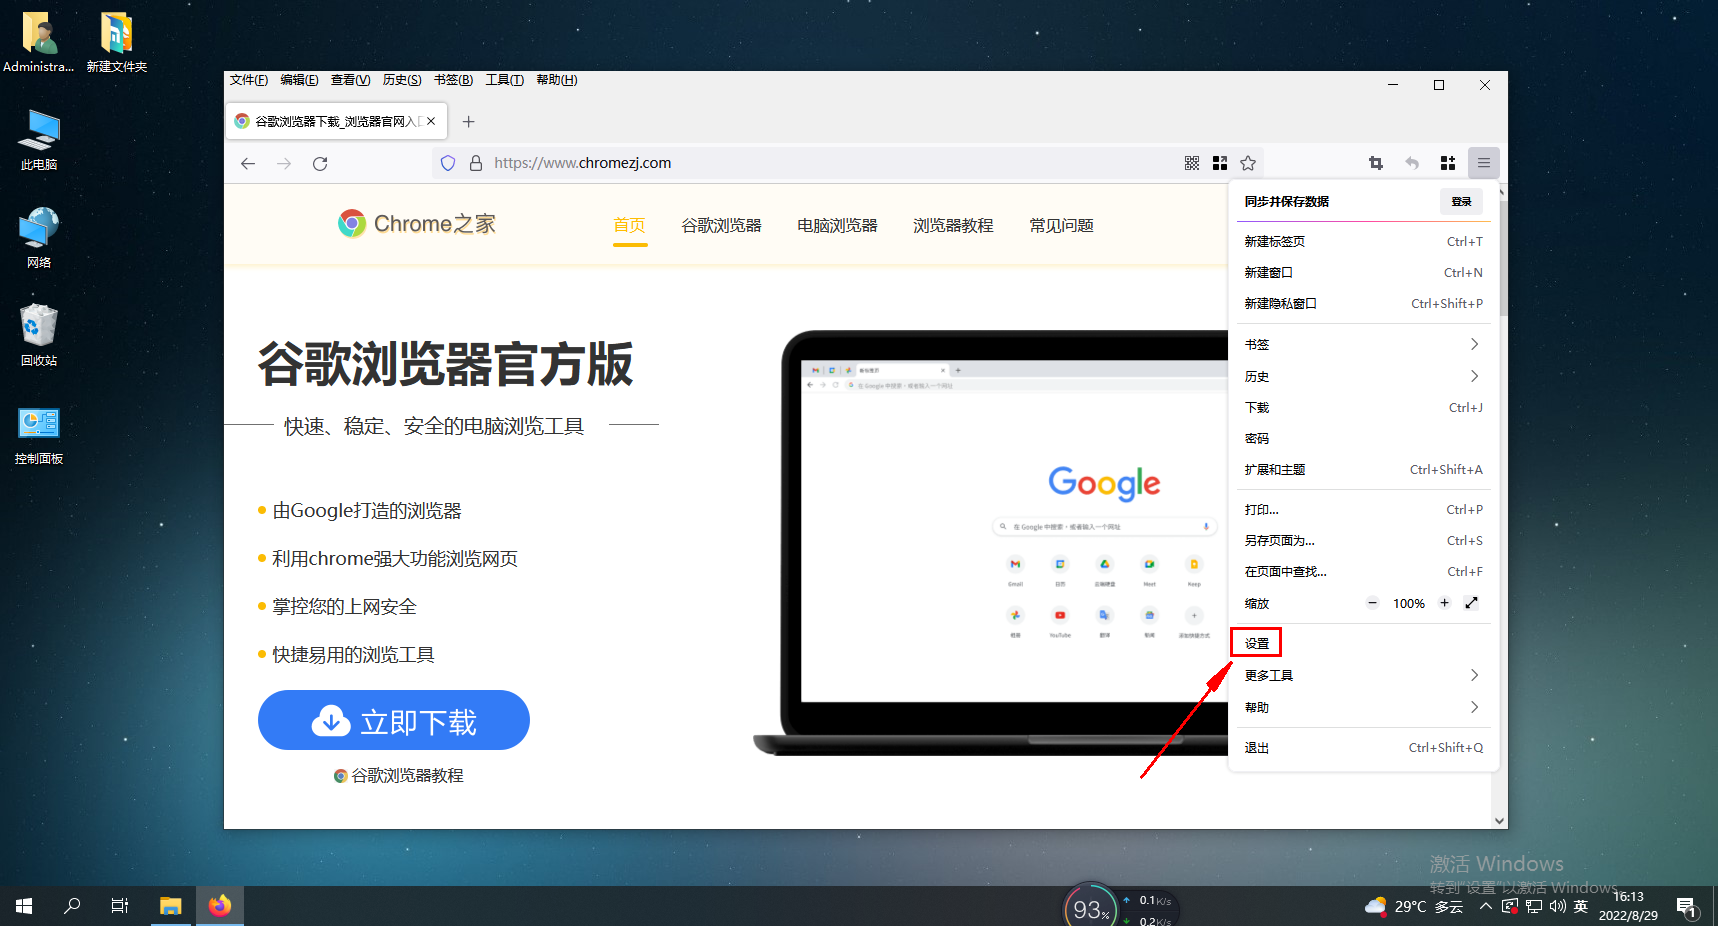Click the taskbar search icon
This screenshot has width=1718, height=926.
pyautogui.click(x=72, y=906)
